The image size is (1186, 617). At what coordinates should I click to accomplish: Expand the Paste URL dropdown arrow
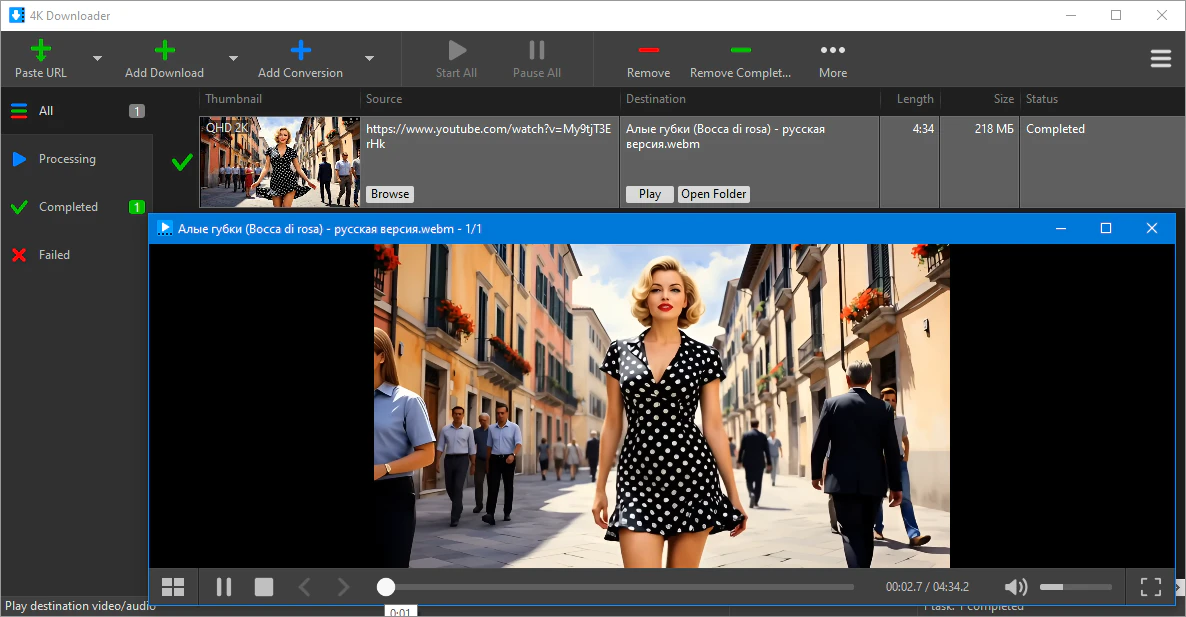coord(97,59)
